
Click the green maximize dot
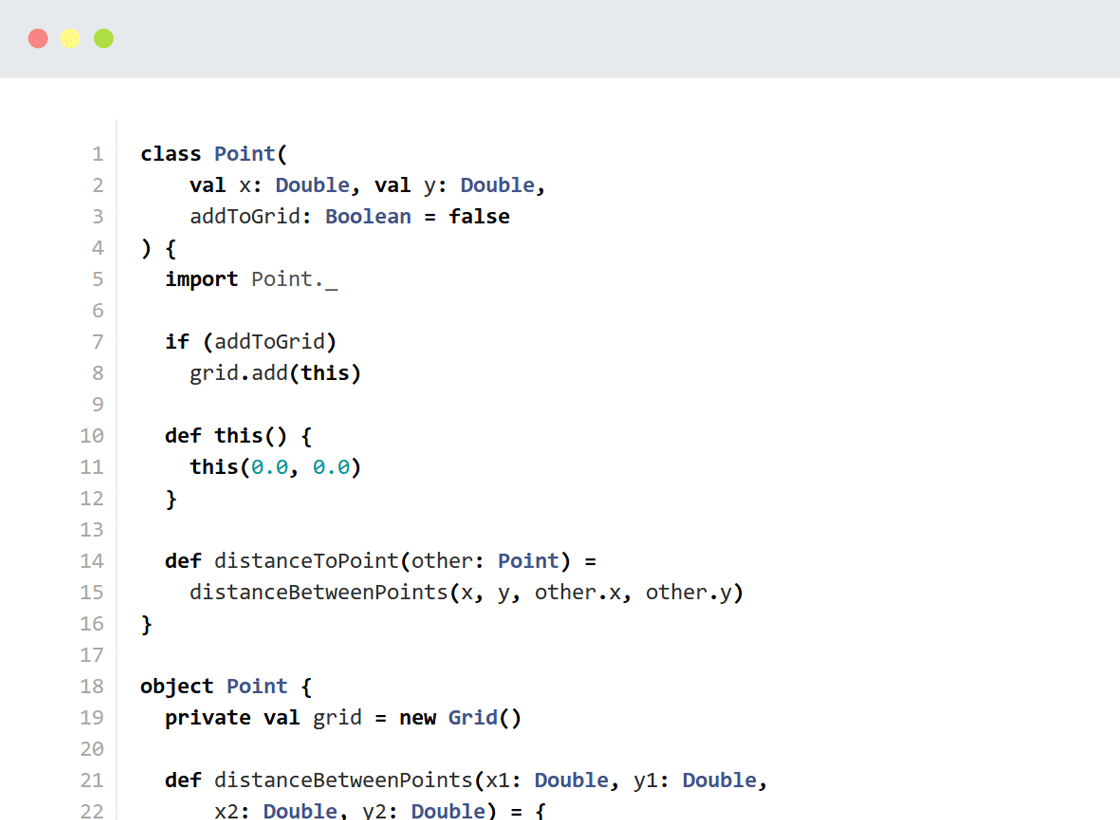click(x=103, y=39)
